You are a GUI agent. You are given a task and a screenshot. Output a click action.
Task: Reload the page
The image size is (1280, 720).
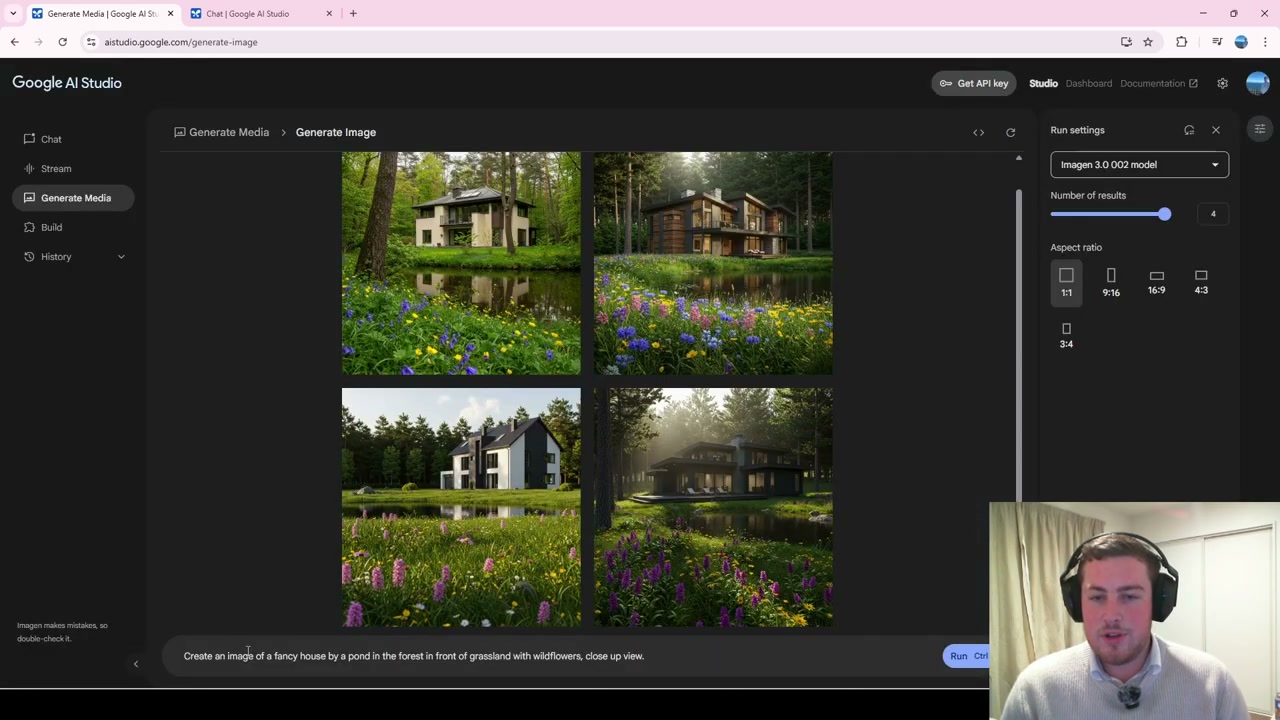click(62, 42)
